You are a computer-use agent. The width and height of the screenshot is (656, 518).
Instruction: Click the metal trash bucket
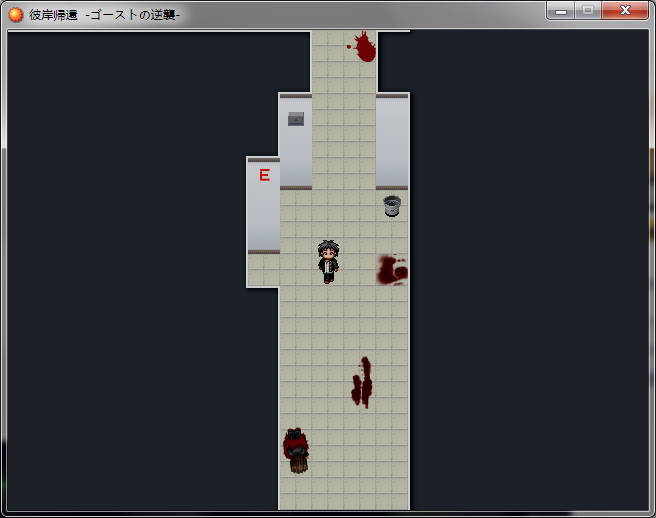392,206
